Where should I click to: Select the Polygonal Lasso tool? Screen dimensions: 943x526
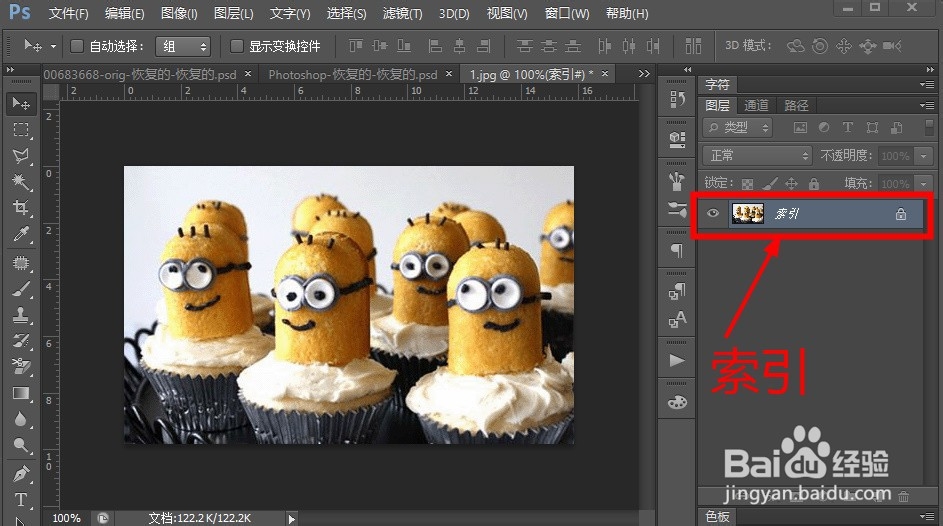tap(21, 156)
